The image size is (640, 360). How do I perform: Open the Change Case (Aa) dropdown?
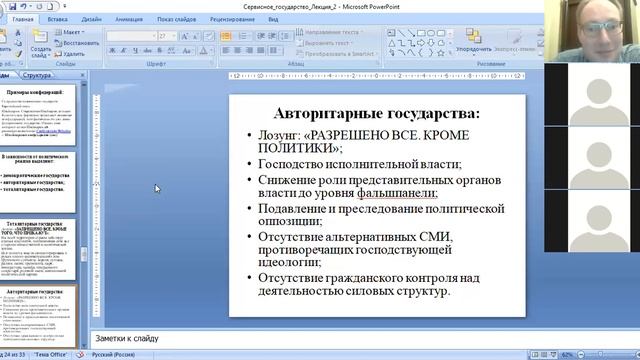click(x=187, y=51)
